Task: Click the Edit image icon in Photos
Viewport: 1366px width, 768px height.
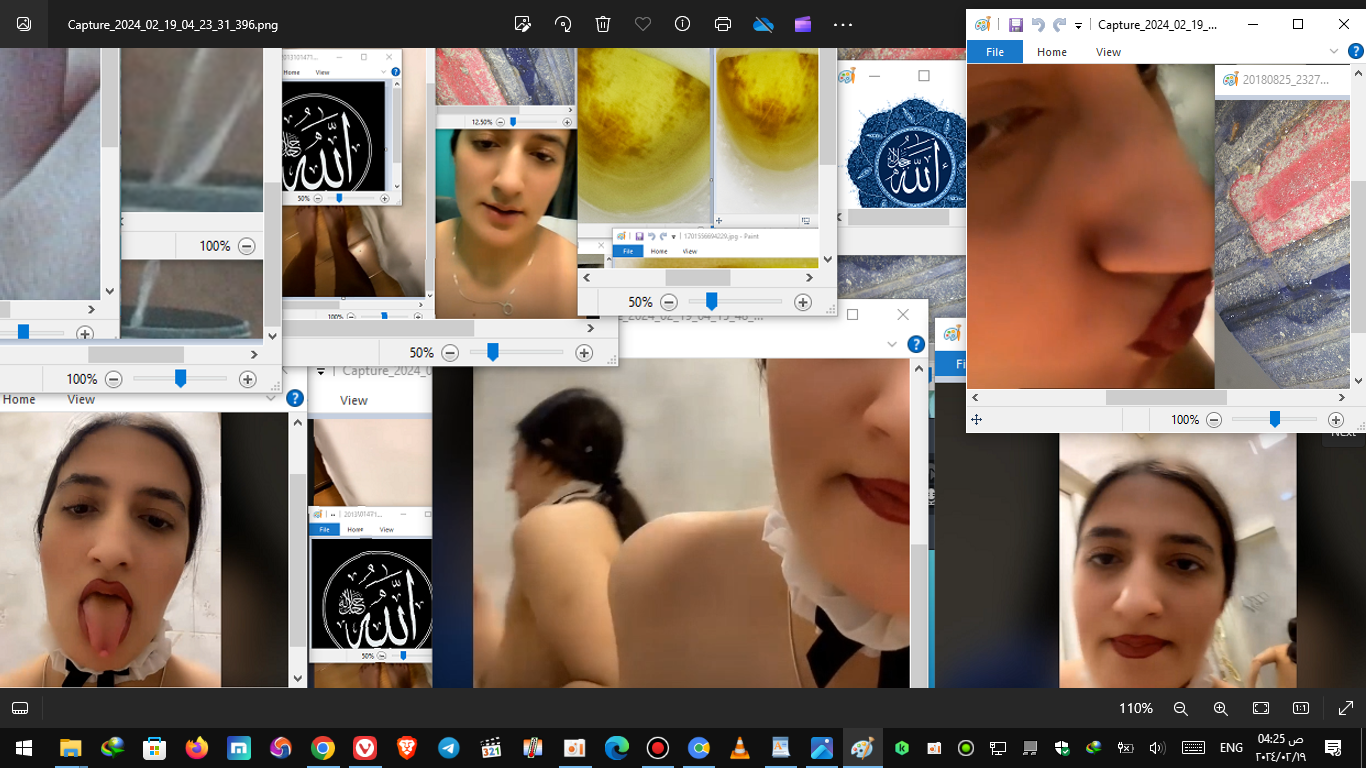Action: 522,24
